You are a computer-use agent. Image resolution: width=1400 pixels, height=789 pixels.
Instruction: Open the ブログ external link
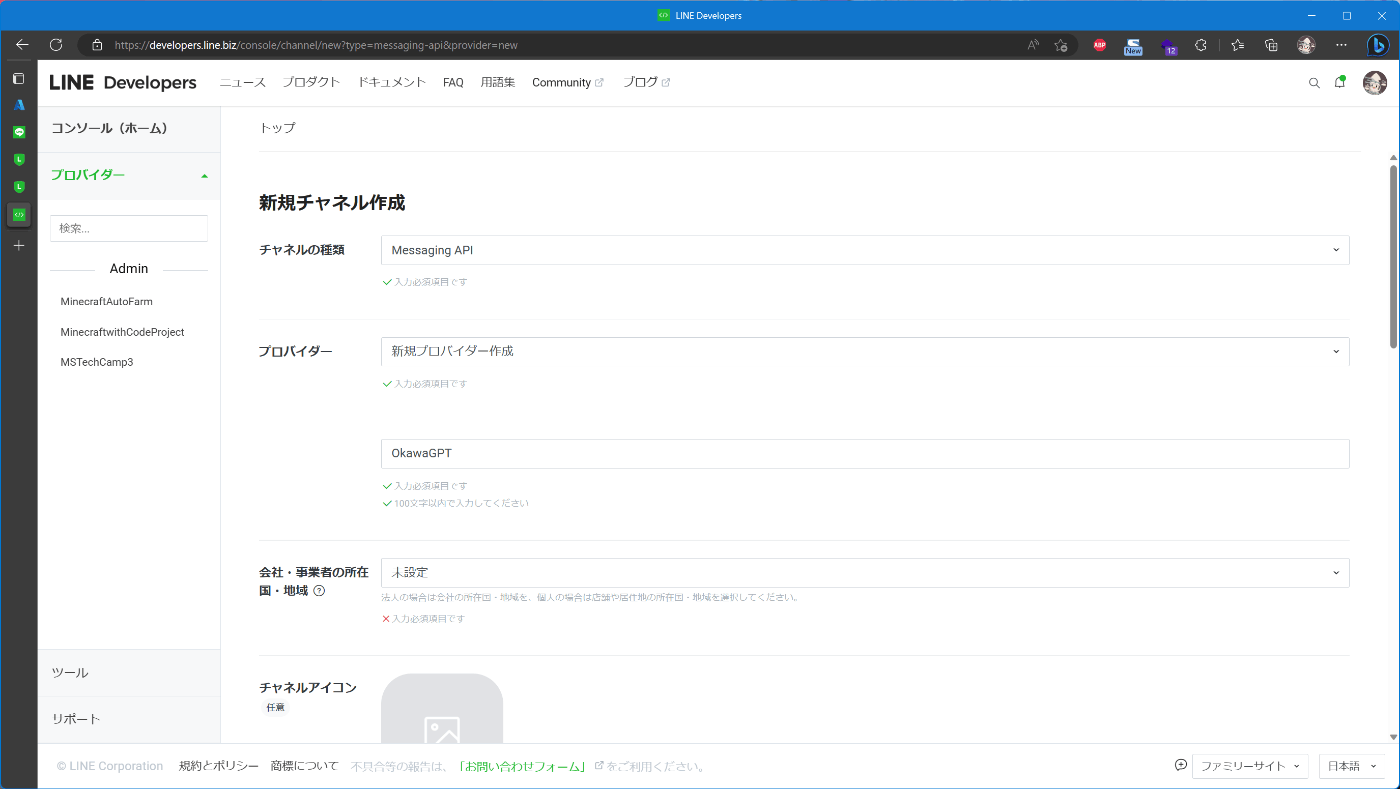[646, 83]
